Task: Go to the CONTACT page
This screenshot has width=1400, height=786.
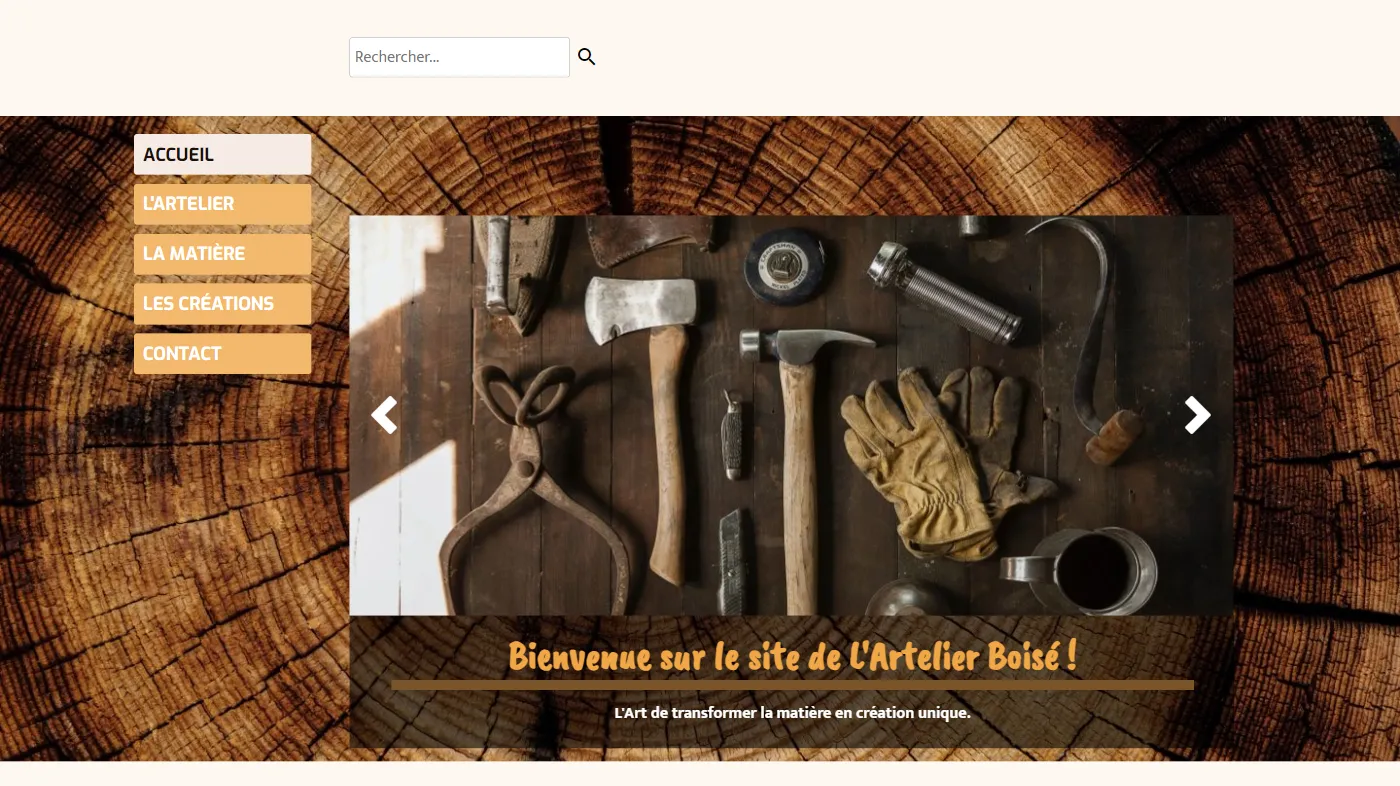Action: click(222, 354)
